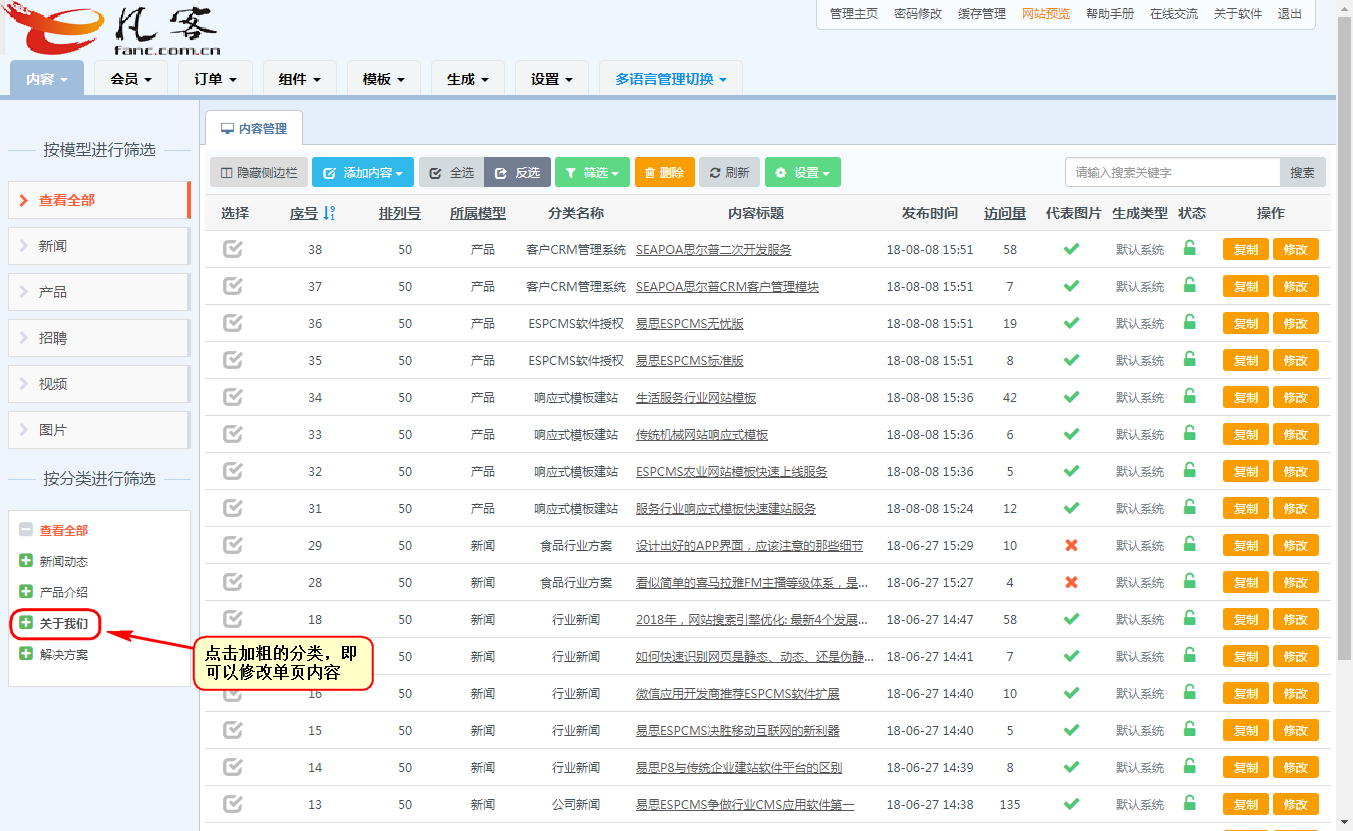This screenshot has width=1353, height=831.
Task: Click the 全选 select-all button
Action: 451,172
